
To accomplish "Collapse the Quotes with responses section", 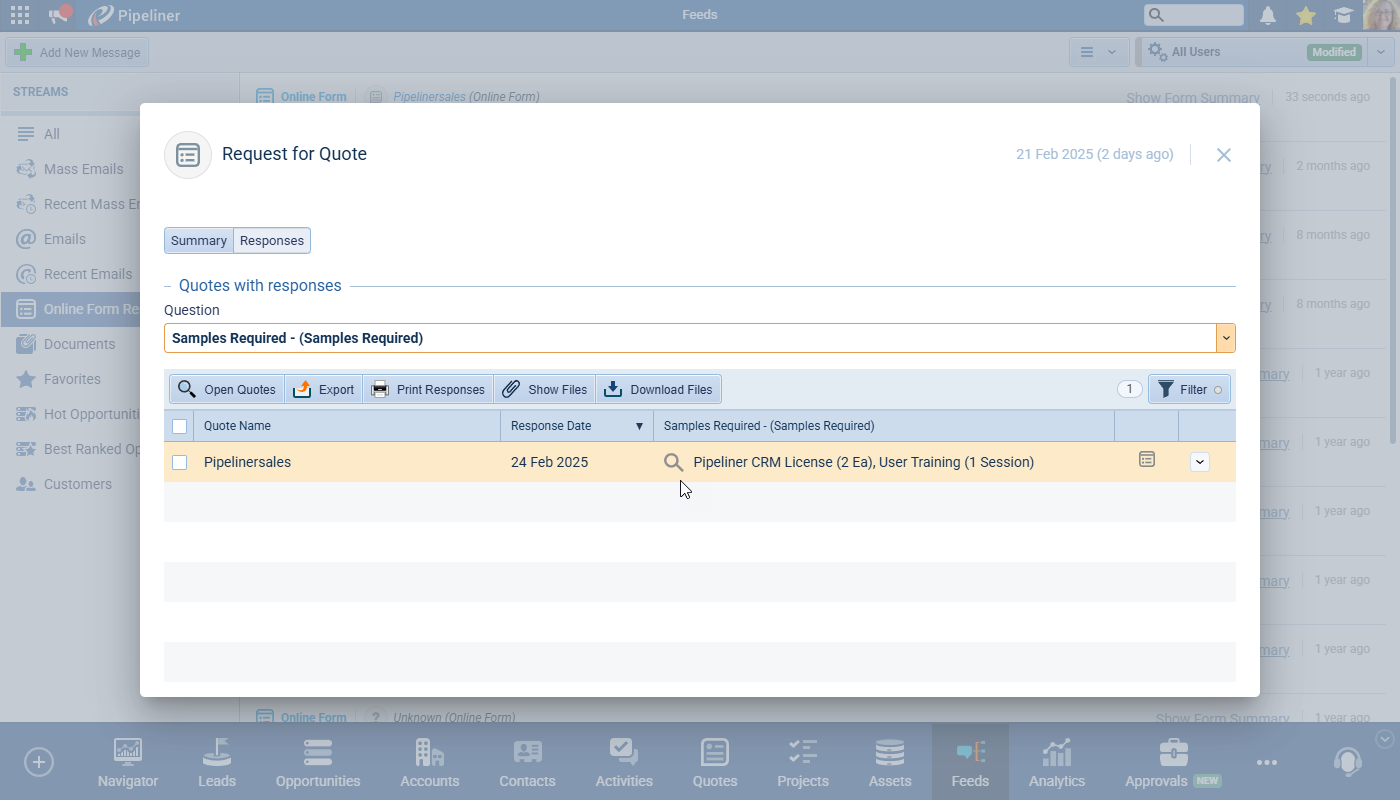I will [x=168, y=286].
